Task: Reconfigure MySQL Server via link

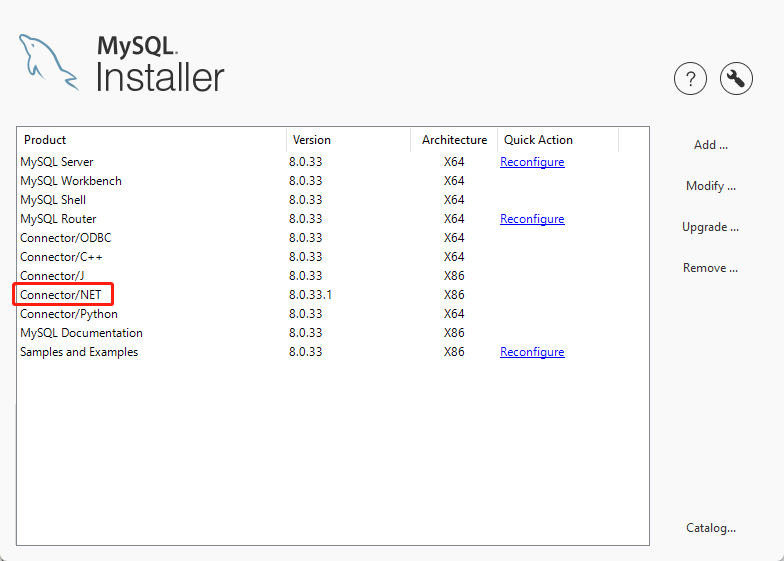Action: tap(532, 162)
